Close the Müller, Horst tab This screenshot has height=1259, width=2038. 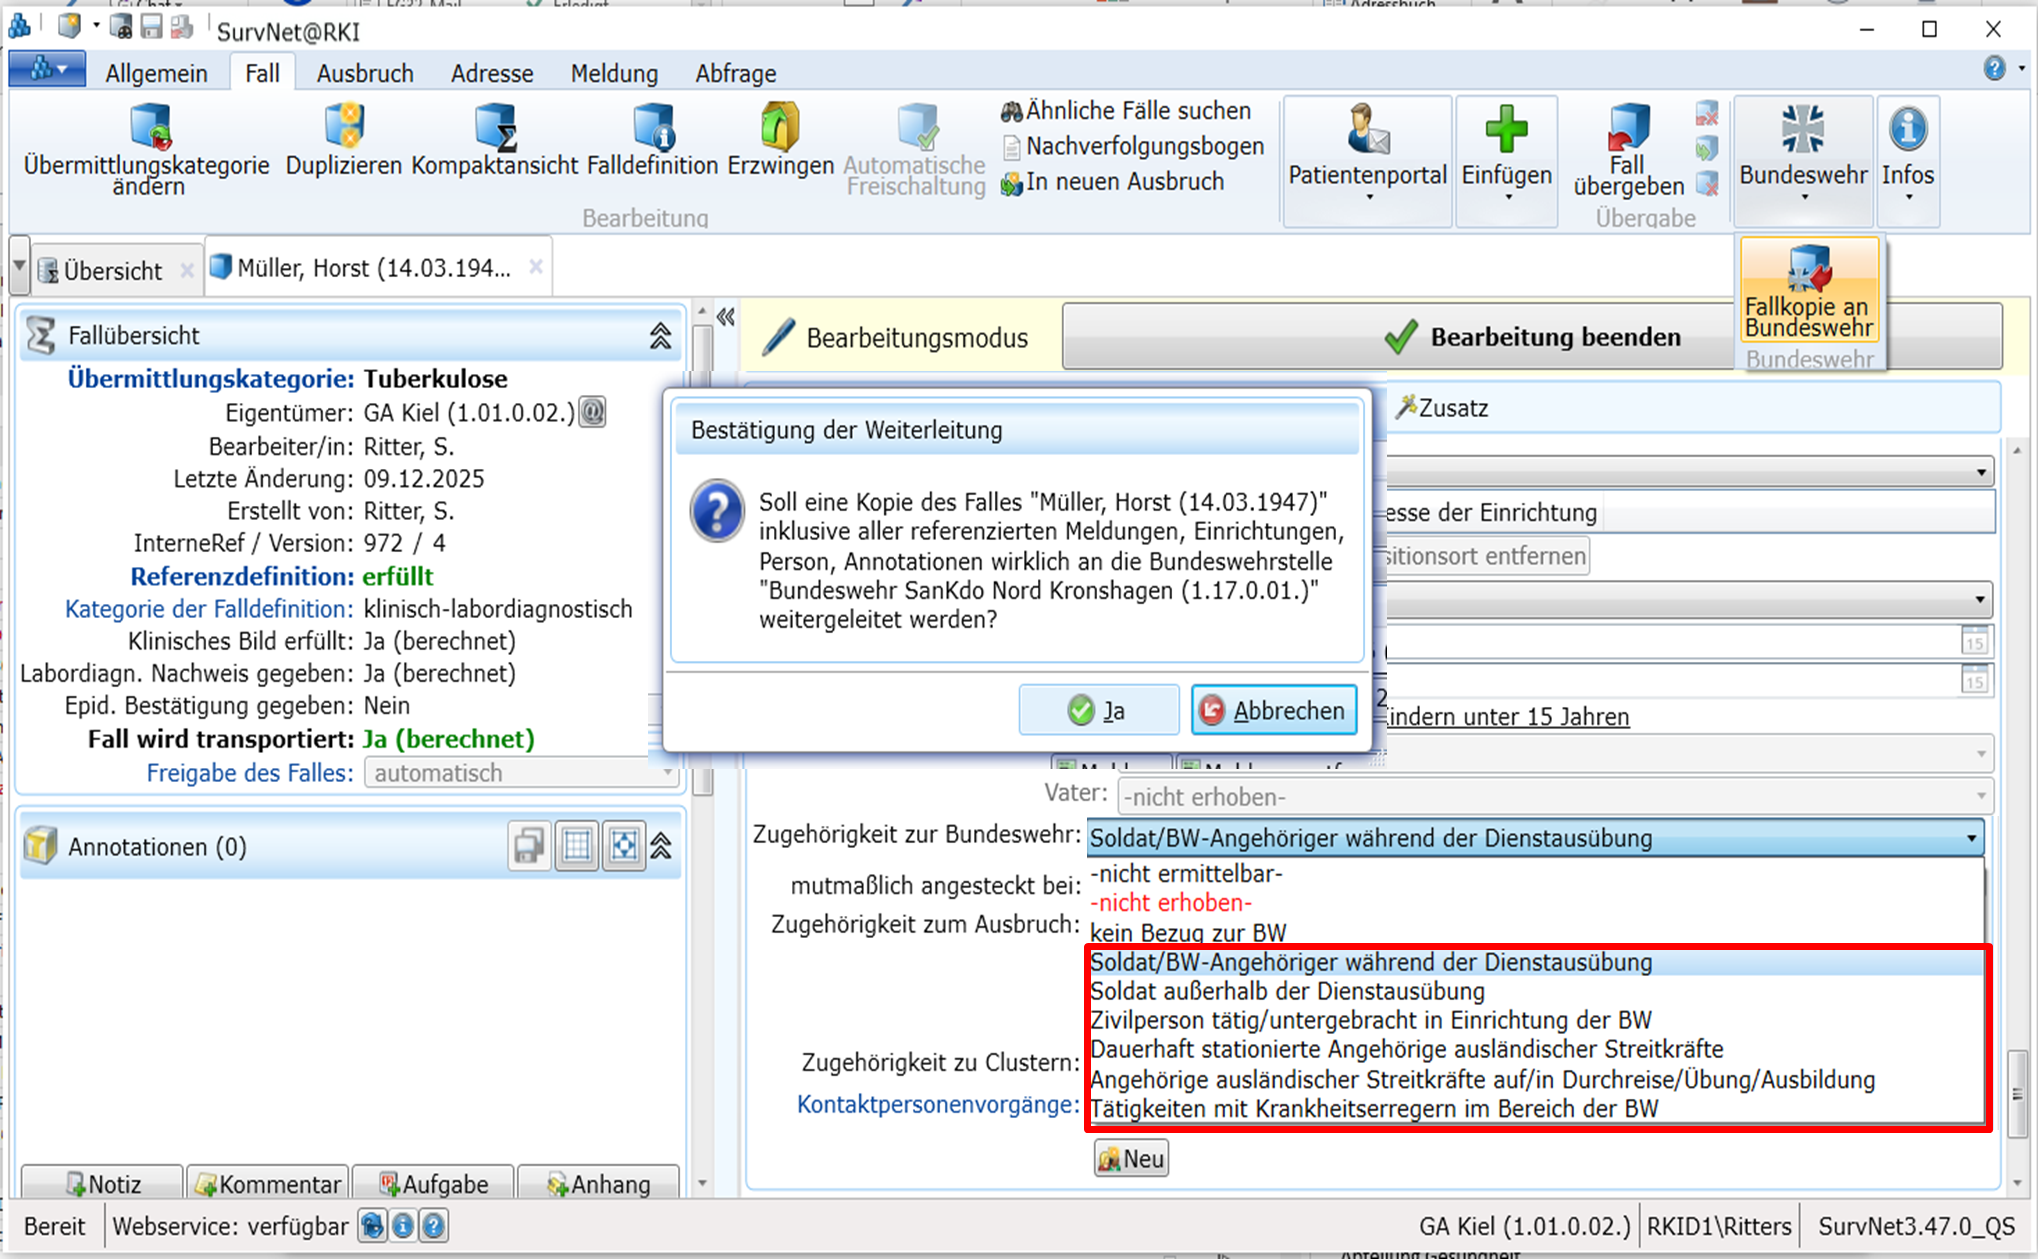point(536,267)
